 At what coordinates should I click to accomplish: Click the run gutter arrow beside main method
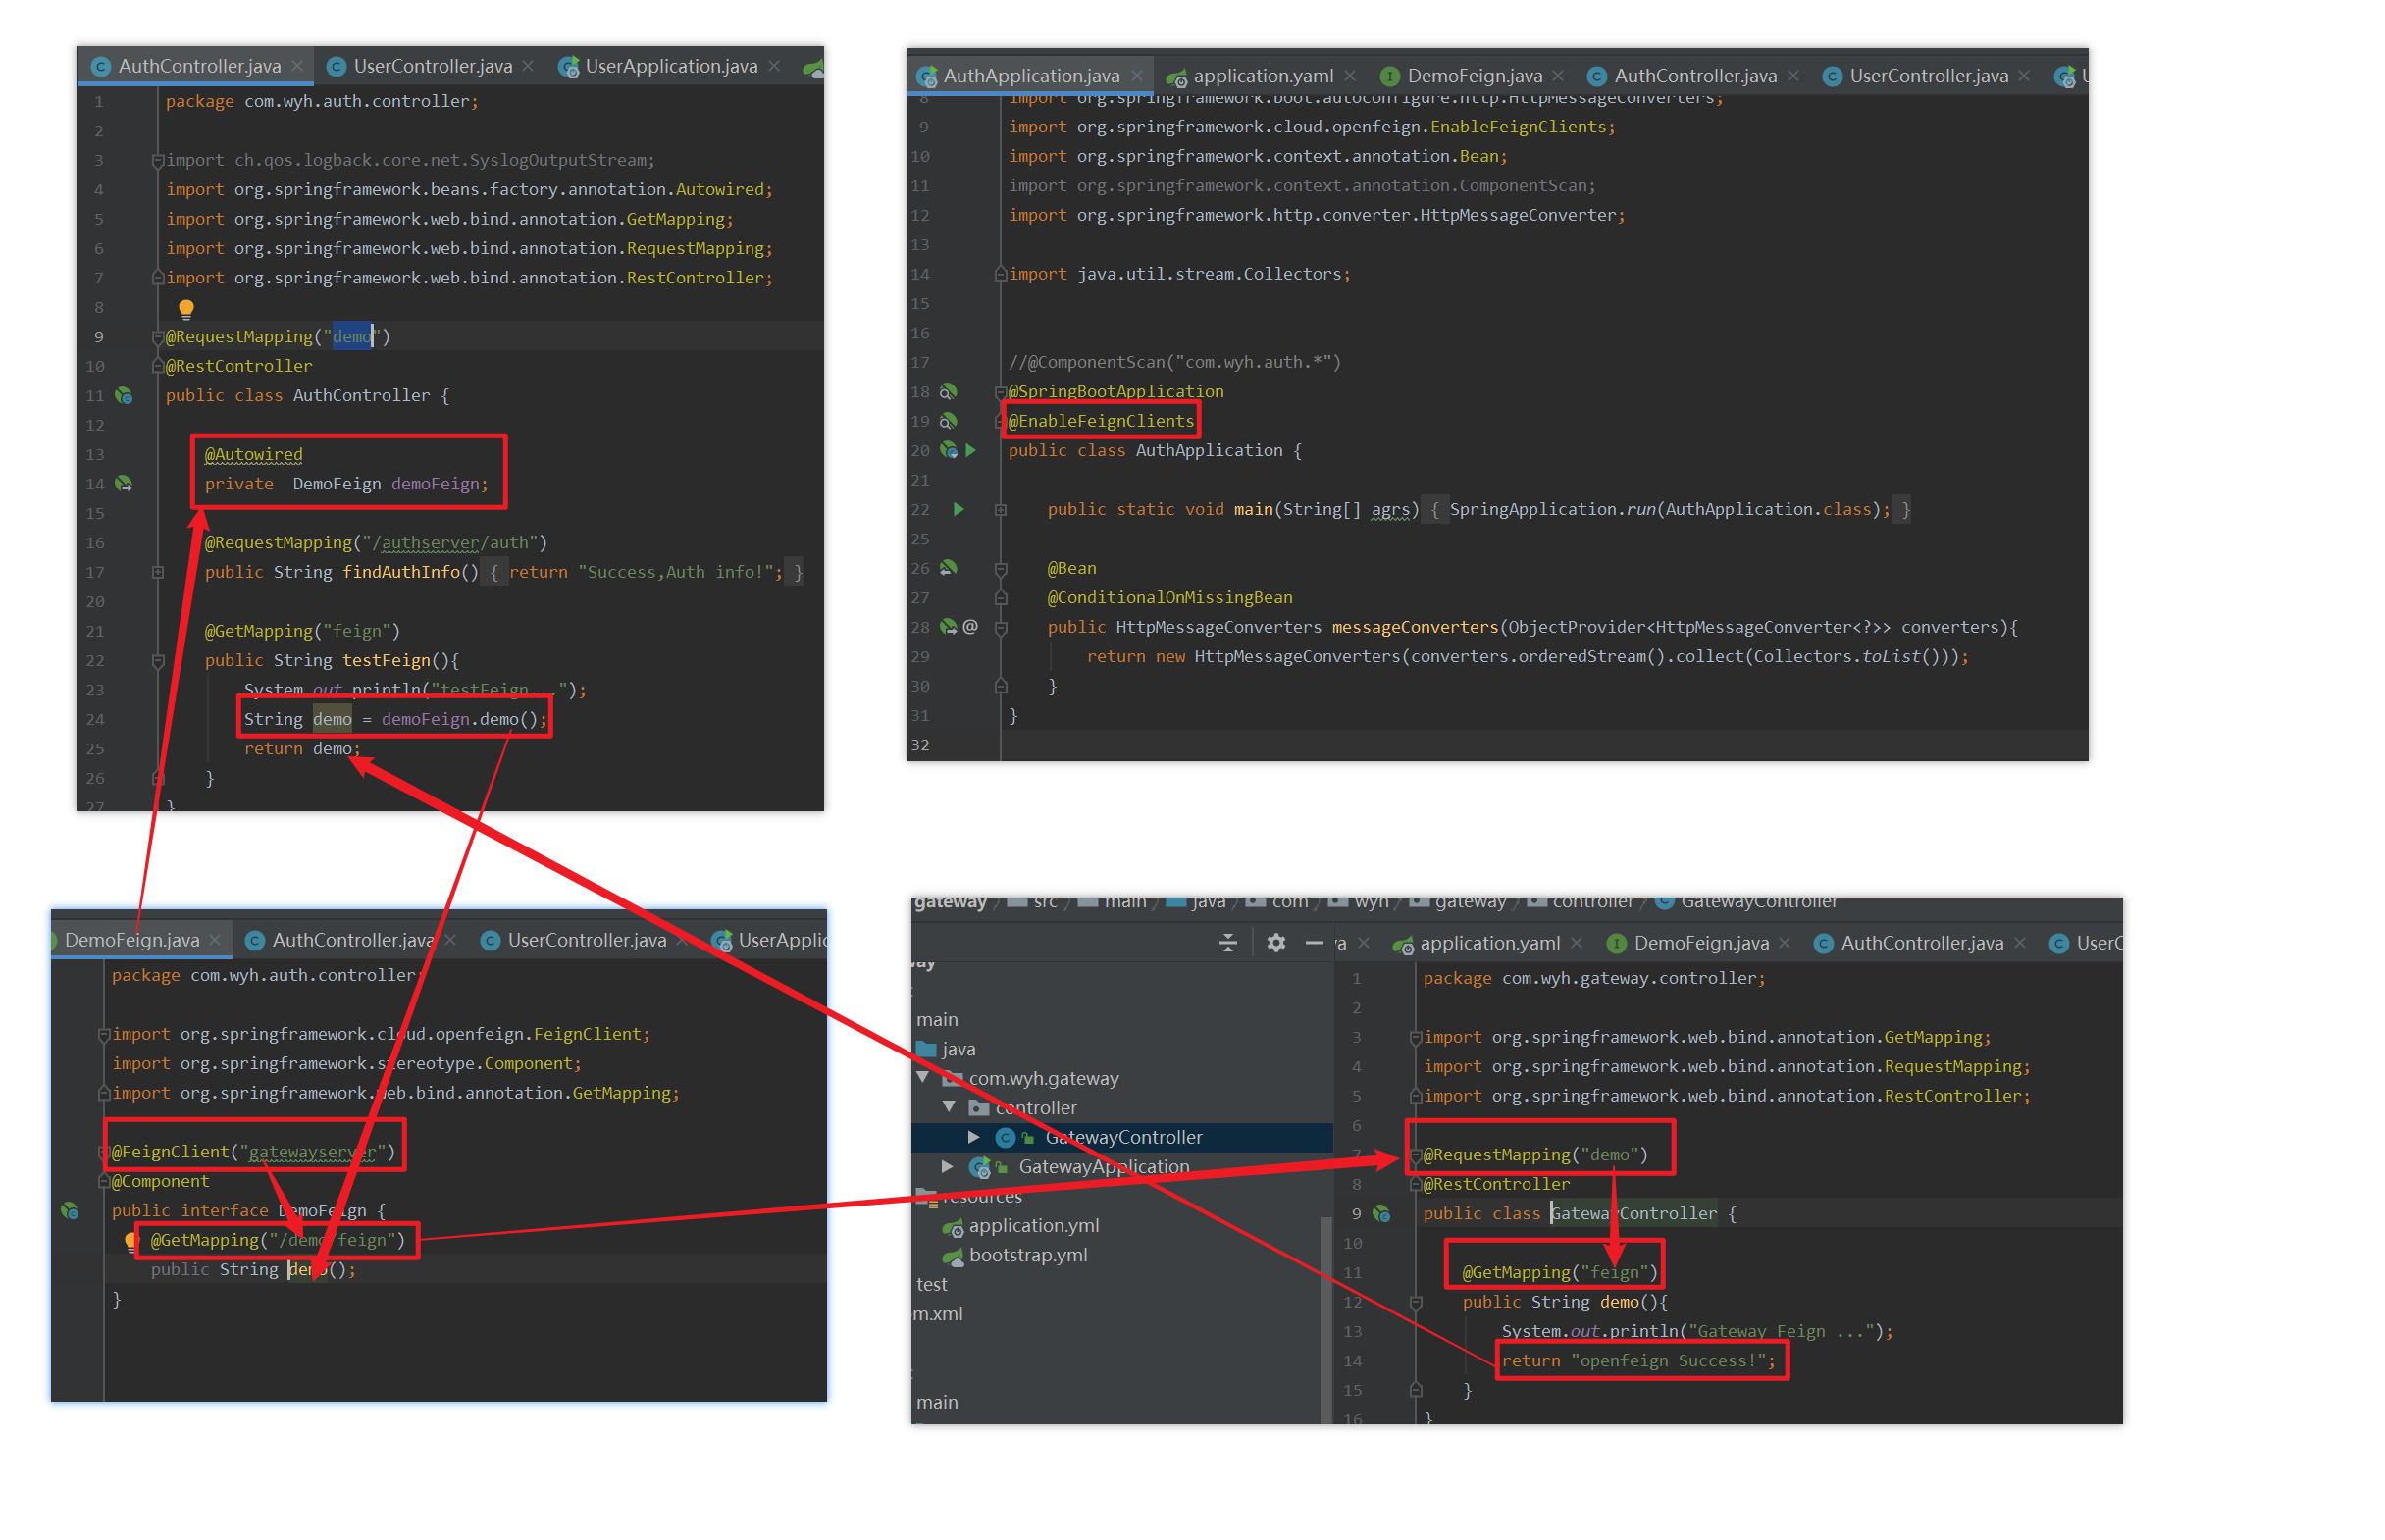(x=958, y=509)
